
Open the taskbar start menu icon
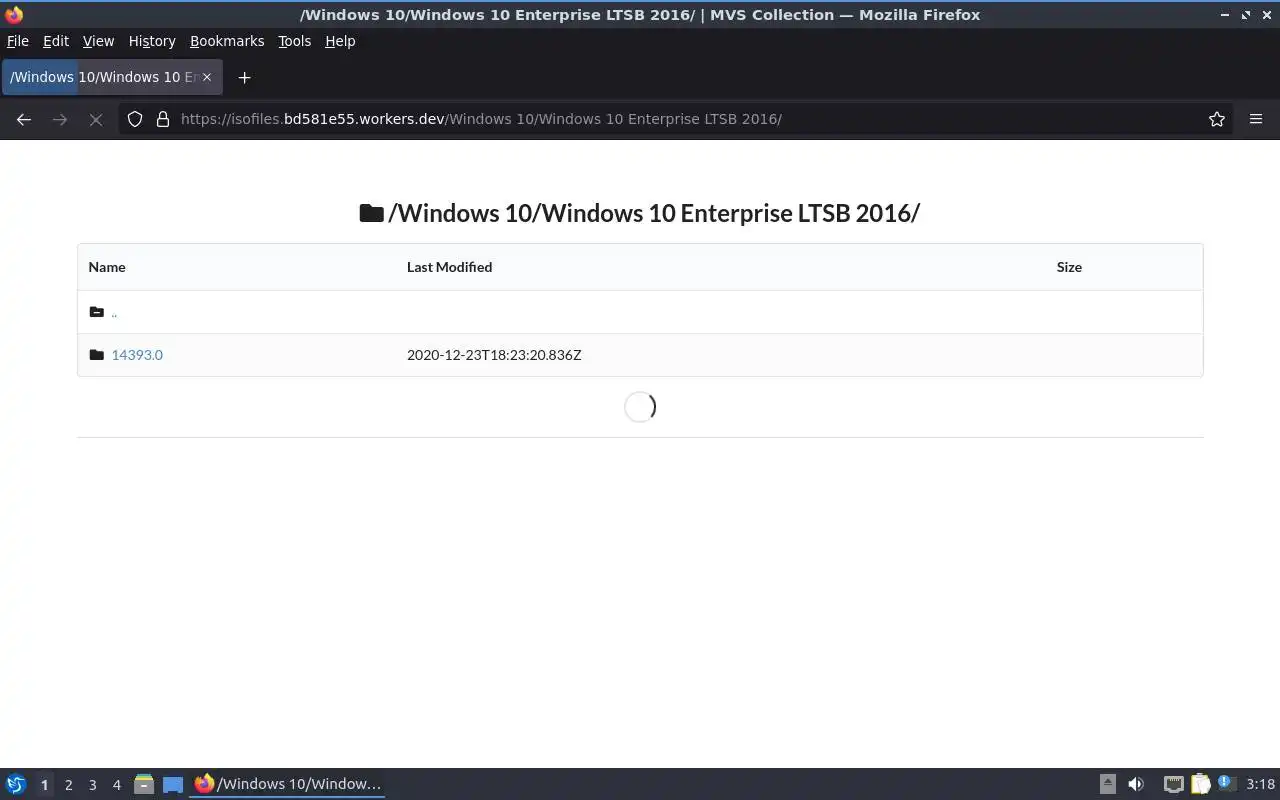(16, 784)
